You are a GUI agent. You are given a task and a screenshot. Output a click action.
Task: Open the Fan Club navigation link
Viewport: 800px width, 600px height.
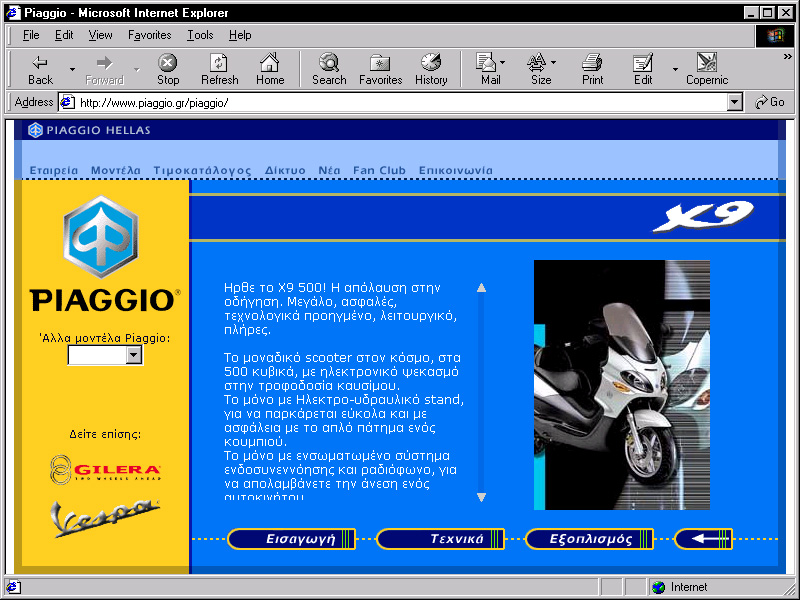379,170
